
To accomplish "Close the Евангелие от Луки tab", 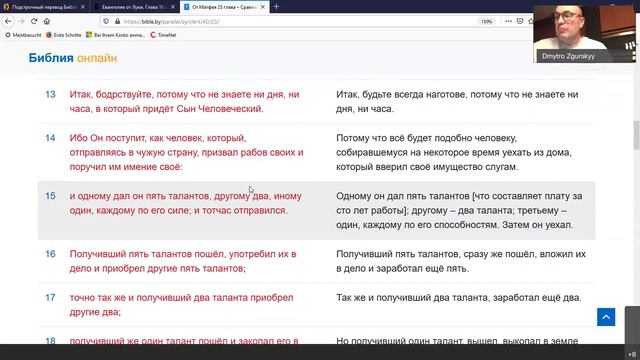I will pos(173,7).
